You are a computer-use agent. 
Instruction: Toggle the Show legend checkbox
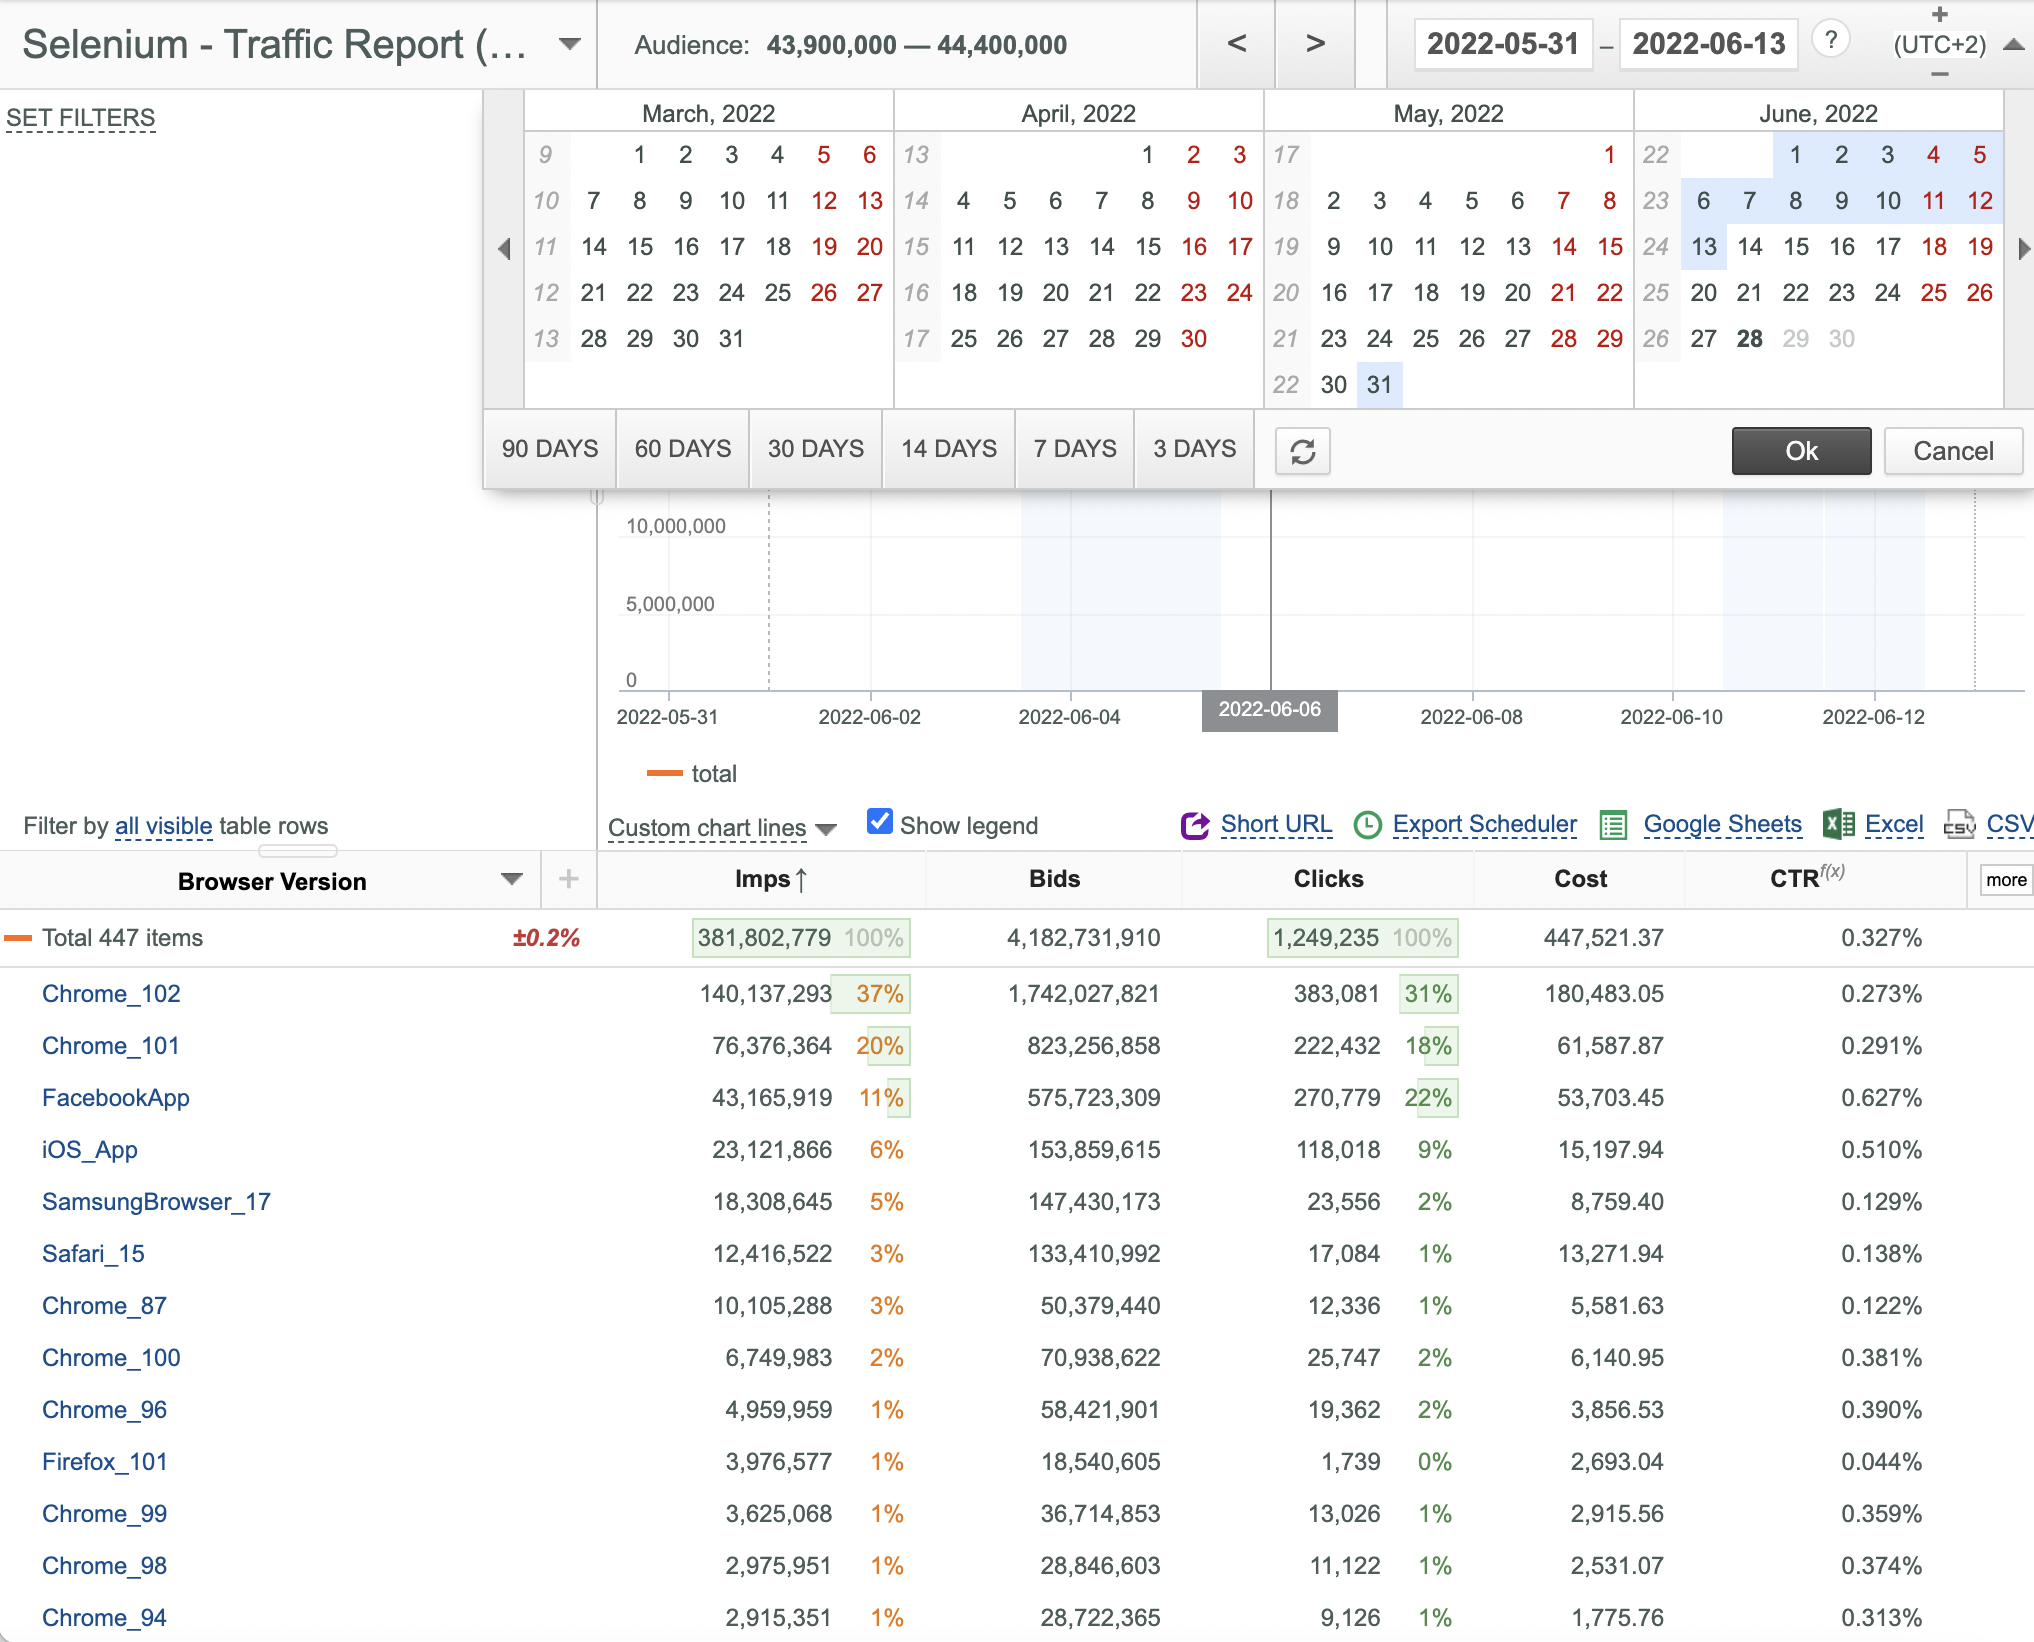[x=879, y=822]
